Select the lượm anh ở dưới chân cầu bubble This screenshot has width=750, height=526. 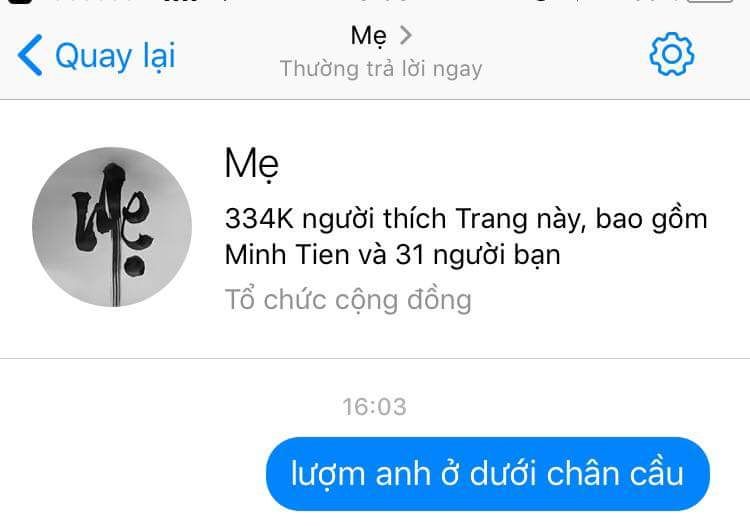488,474
